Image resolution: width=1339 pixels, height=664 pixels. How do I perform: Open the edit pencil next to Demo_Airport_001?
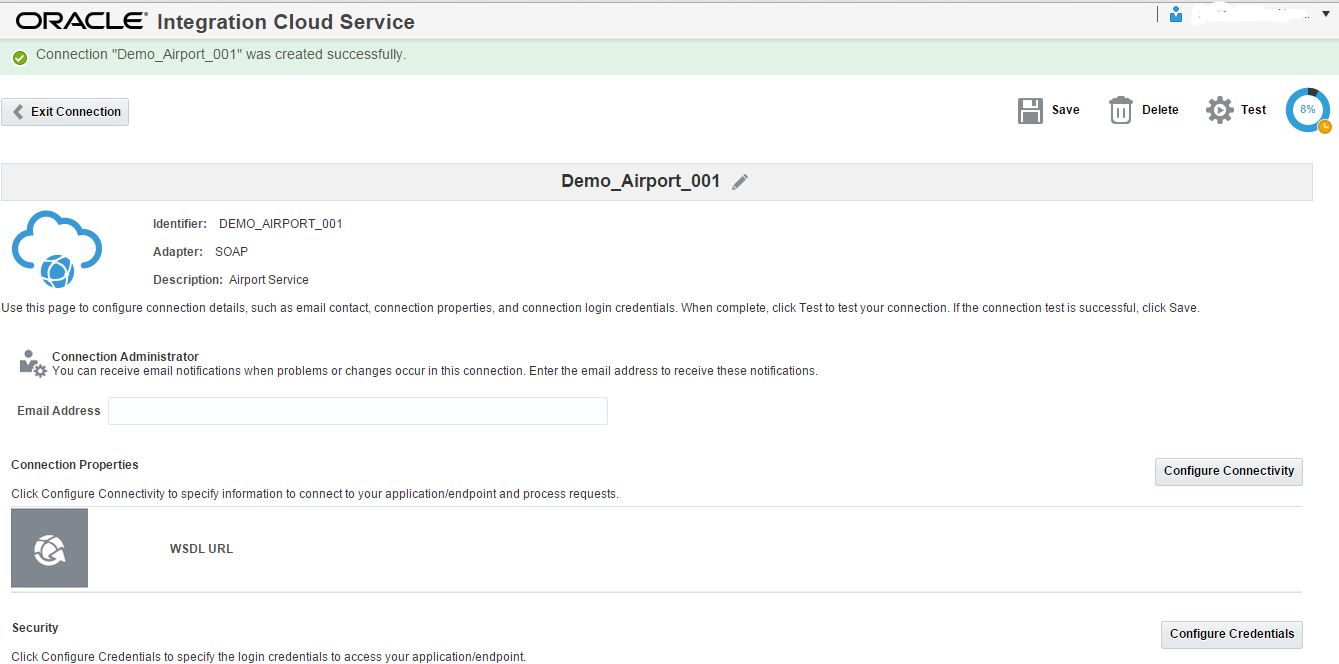pos(739,181)
